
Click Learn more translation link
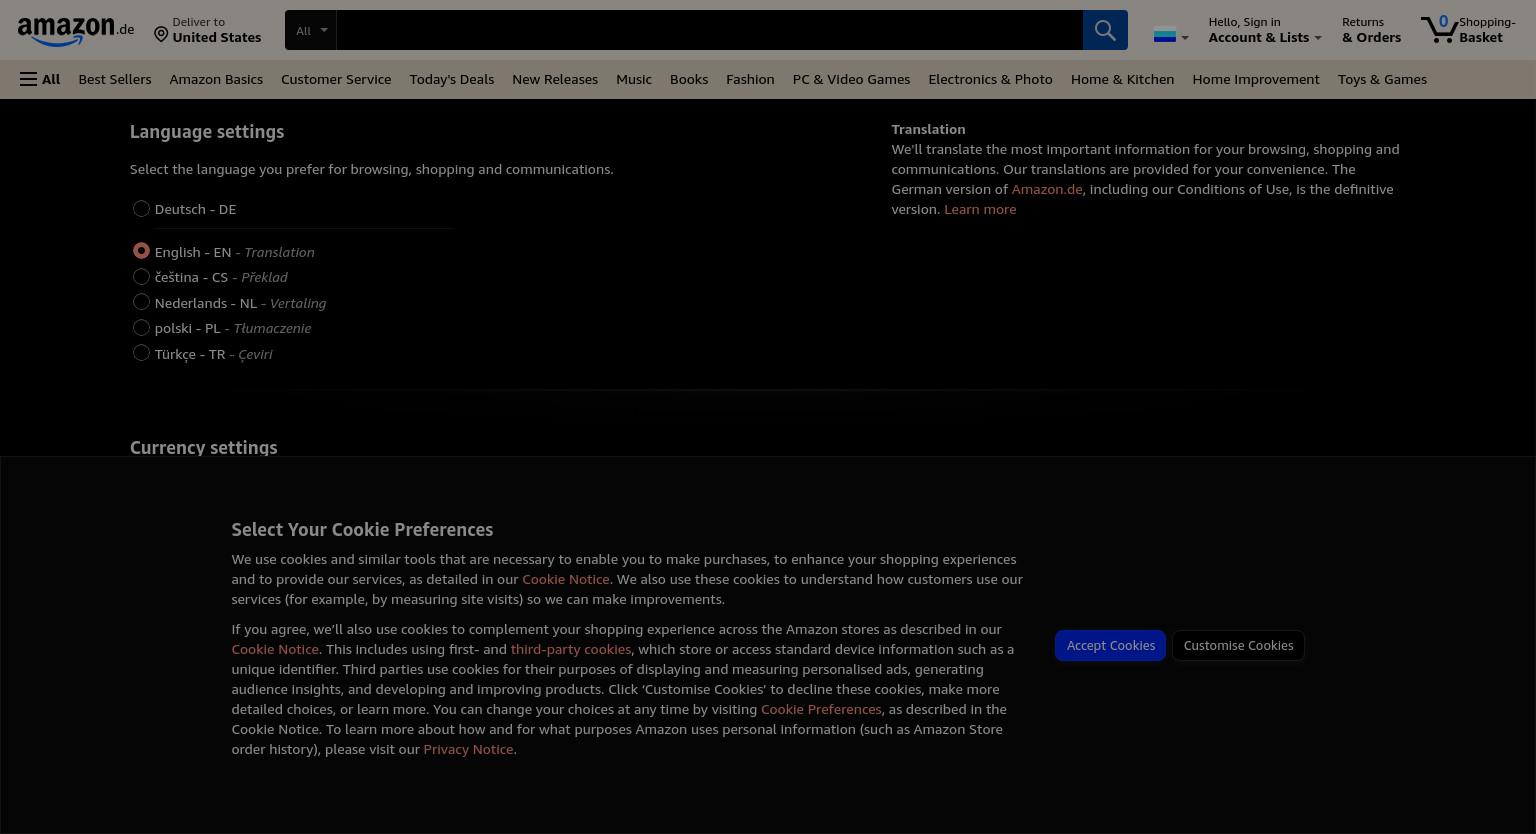pyautogui.click(x=980, y=209)
